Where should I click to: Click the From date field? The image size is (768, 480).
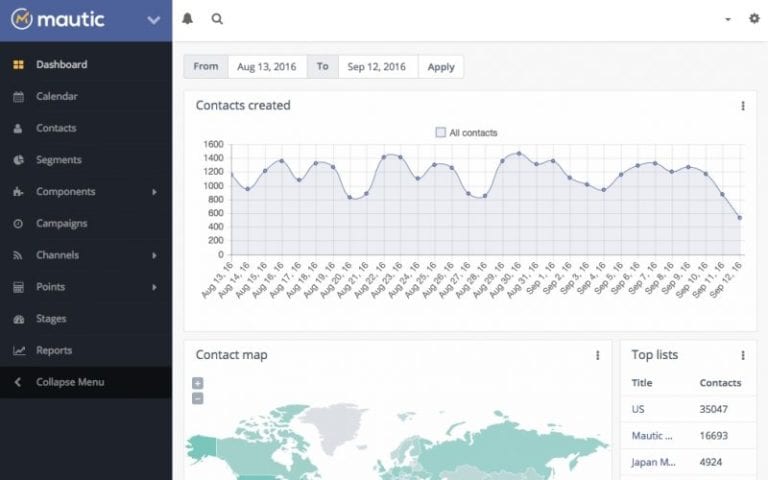(267, 67)
